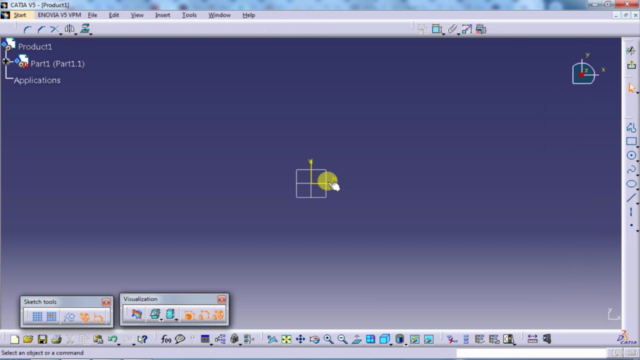The width and height of the screenshot is (640, 360).
Task: Toggle Geometrical Constraints in Sketch tools
Action: (x=84, y=317)
